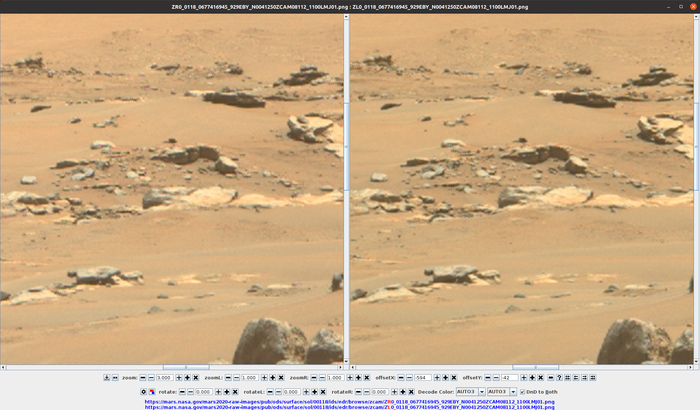Click the rotate value field
Screen dimensions: 700x410
[204, 392]
